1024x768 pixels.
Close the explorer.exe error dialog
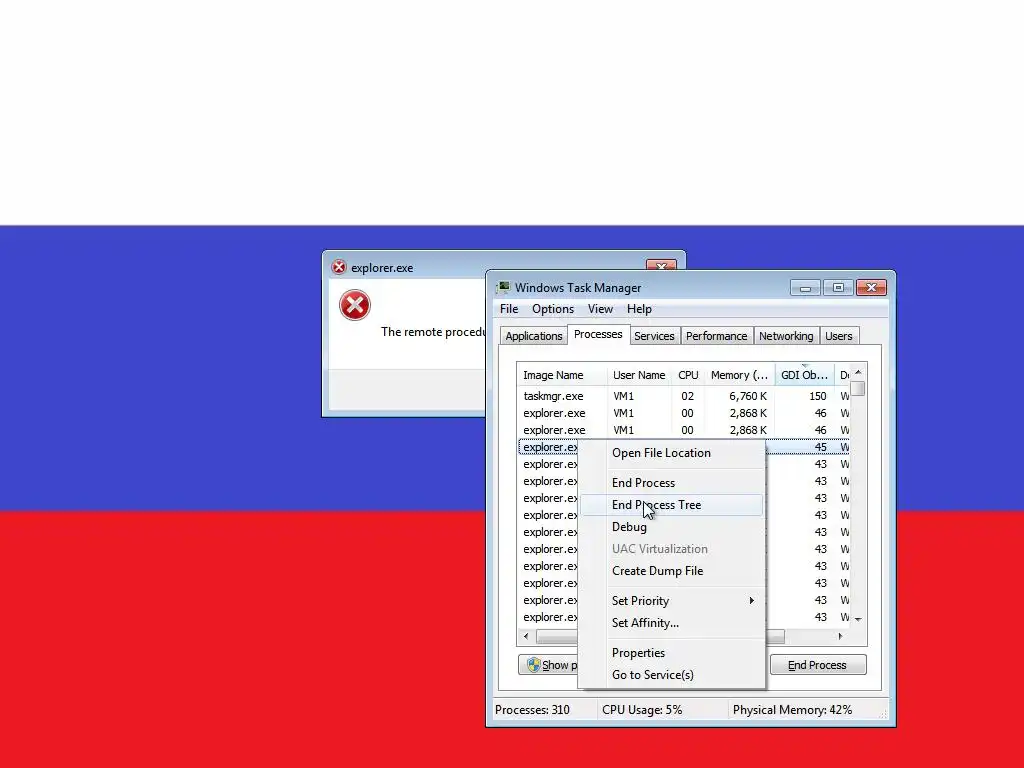point(661,265)
